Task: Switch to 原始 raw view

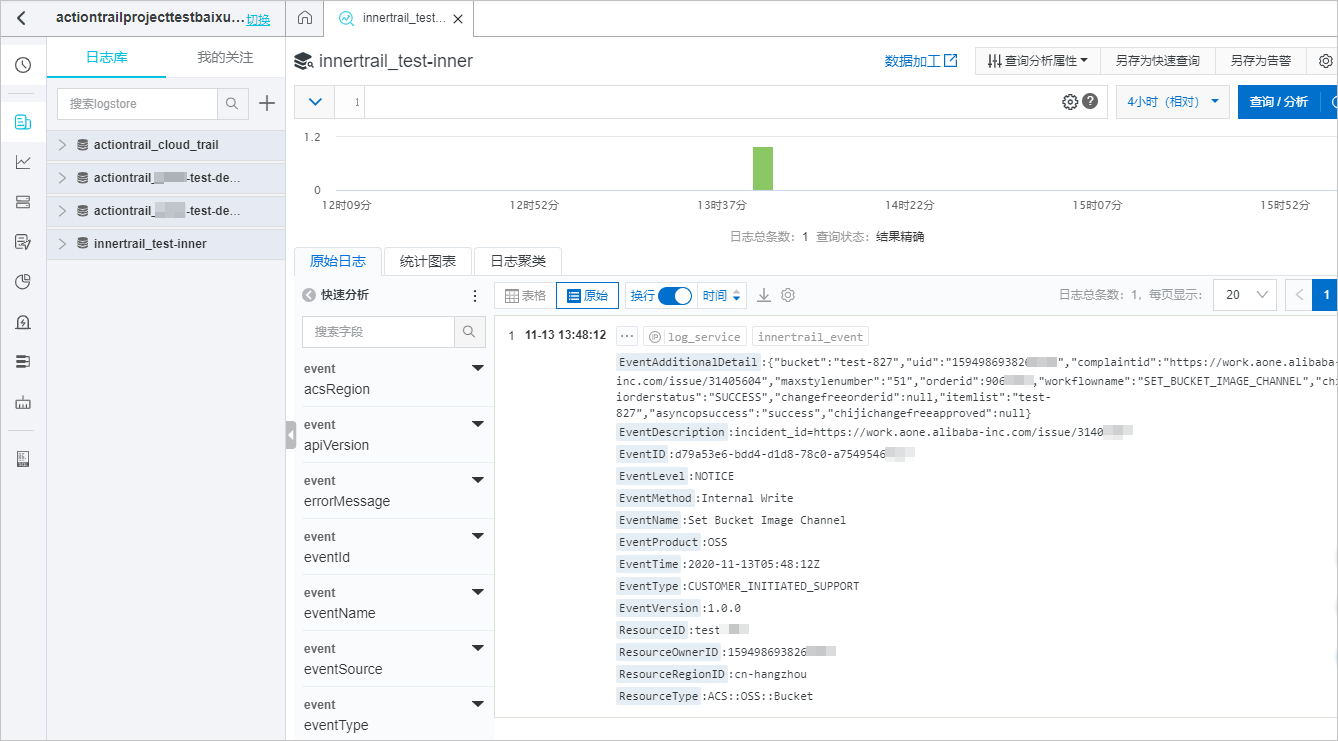Action: [x=586, y=296]
